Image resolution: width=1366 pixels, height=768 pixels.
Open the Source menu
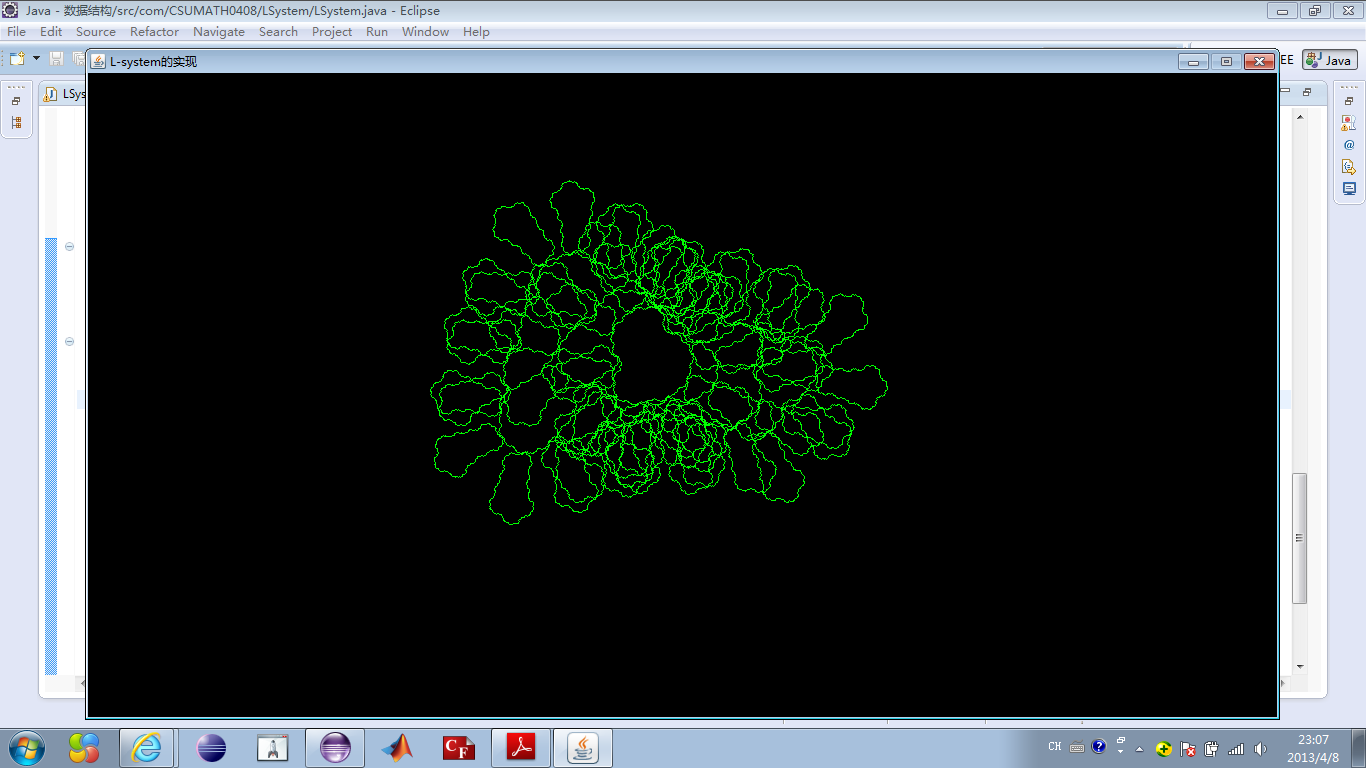click(96, 32)
